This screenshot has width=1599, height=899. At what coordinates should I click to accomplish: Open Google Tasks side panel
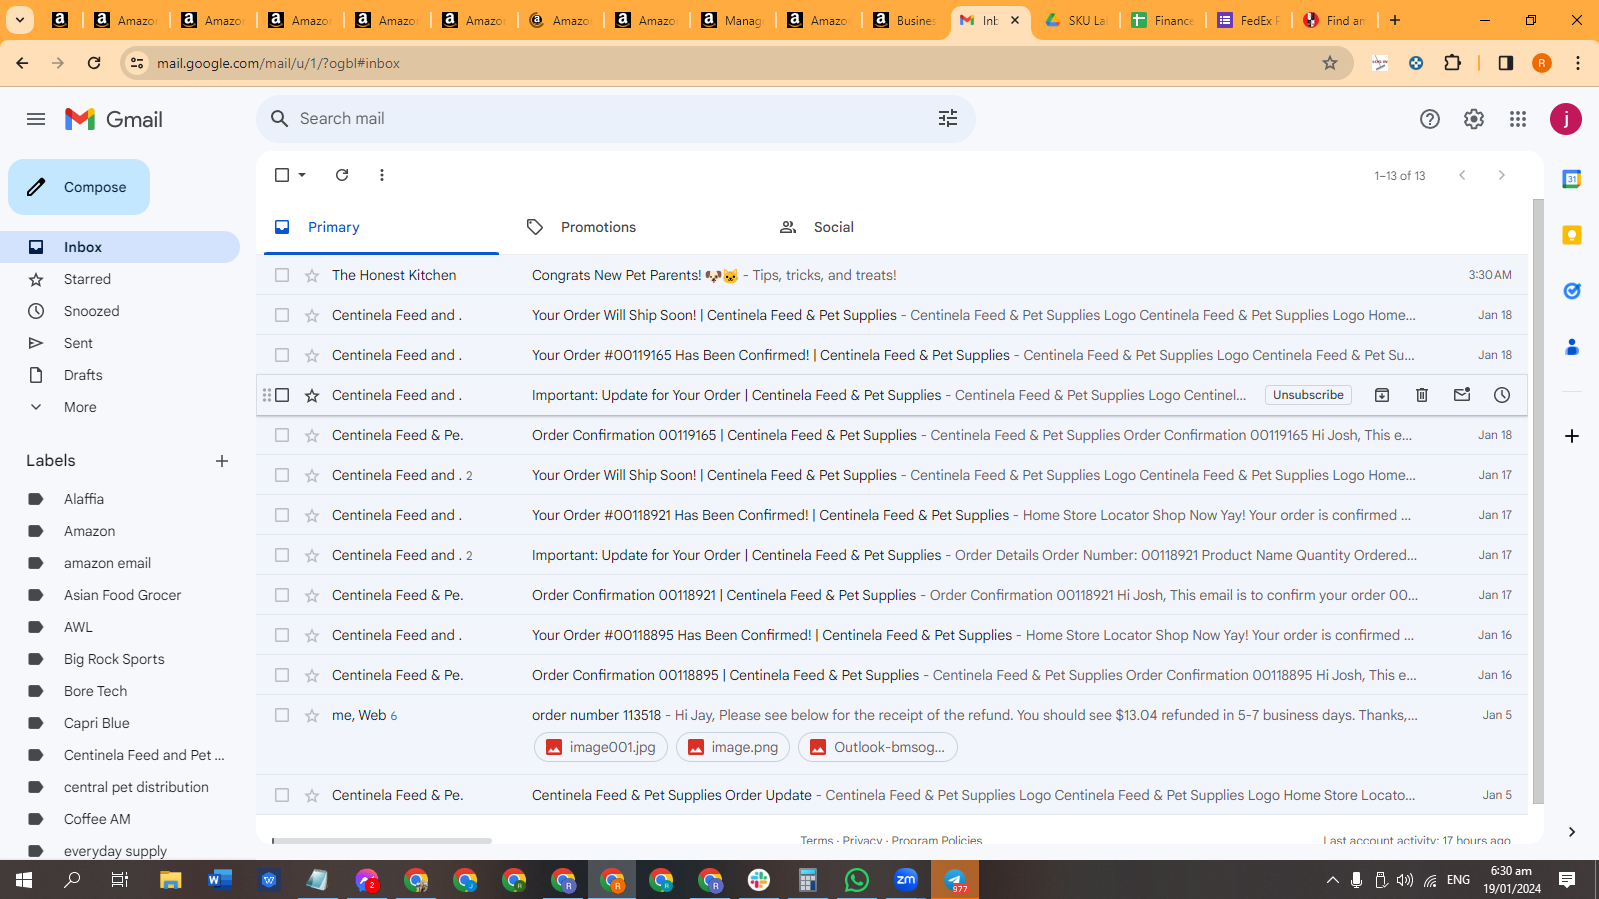1572,291
